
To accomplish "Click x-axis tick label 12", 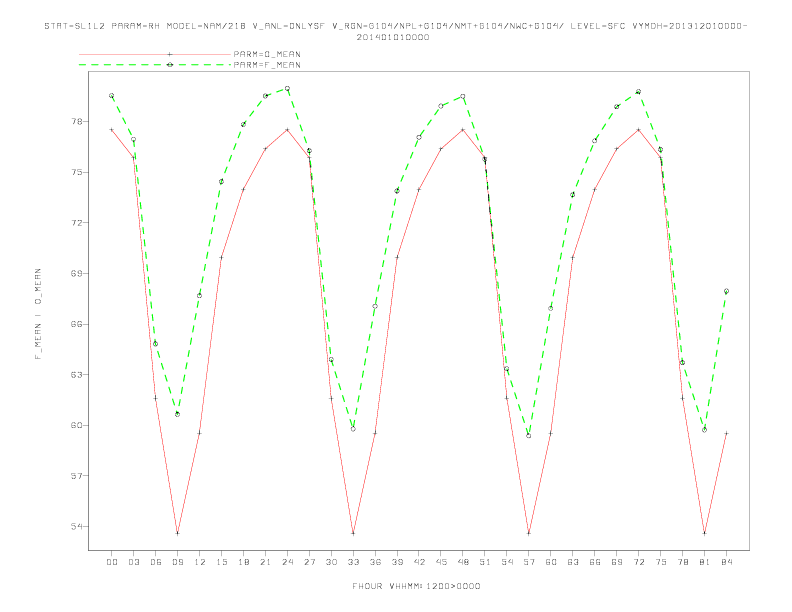I will tap(200, 562).
